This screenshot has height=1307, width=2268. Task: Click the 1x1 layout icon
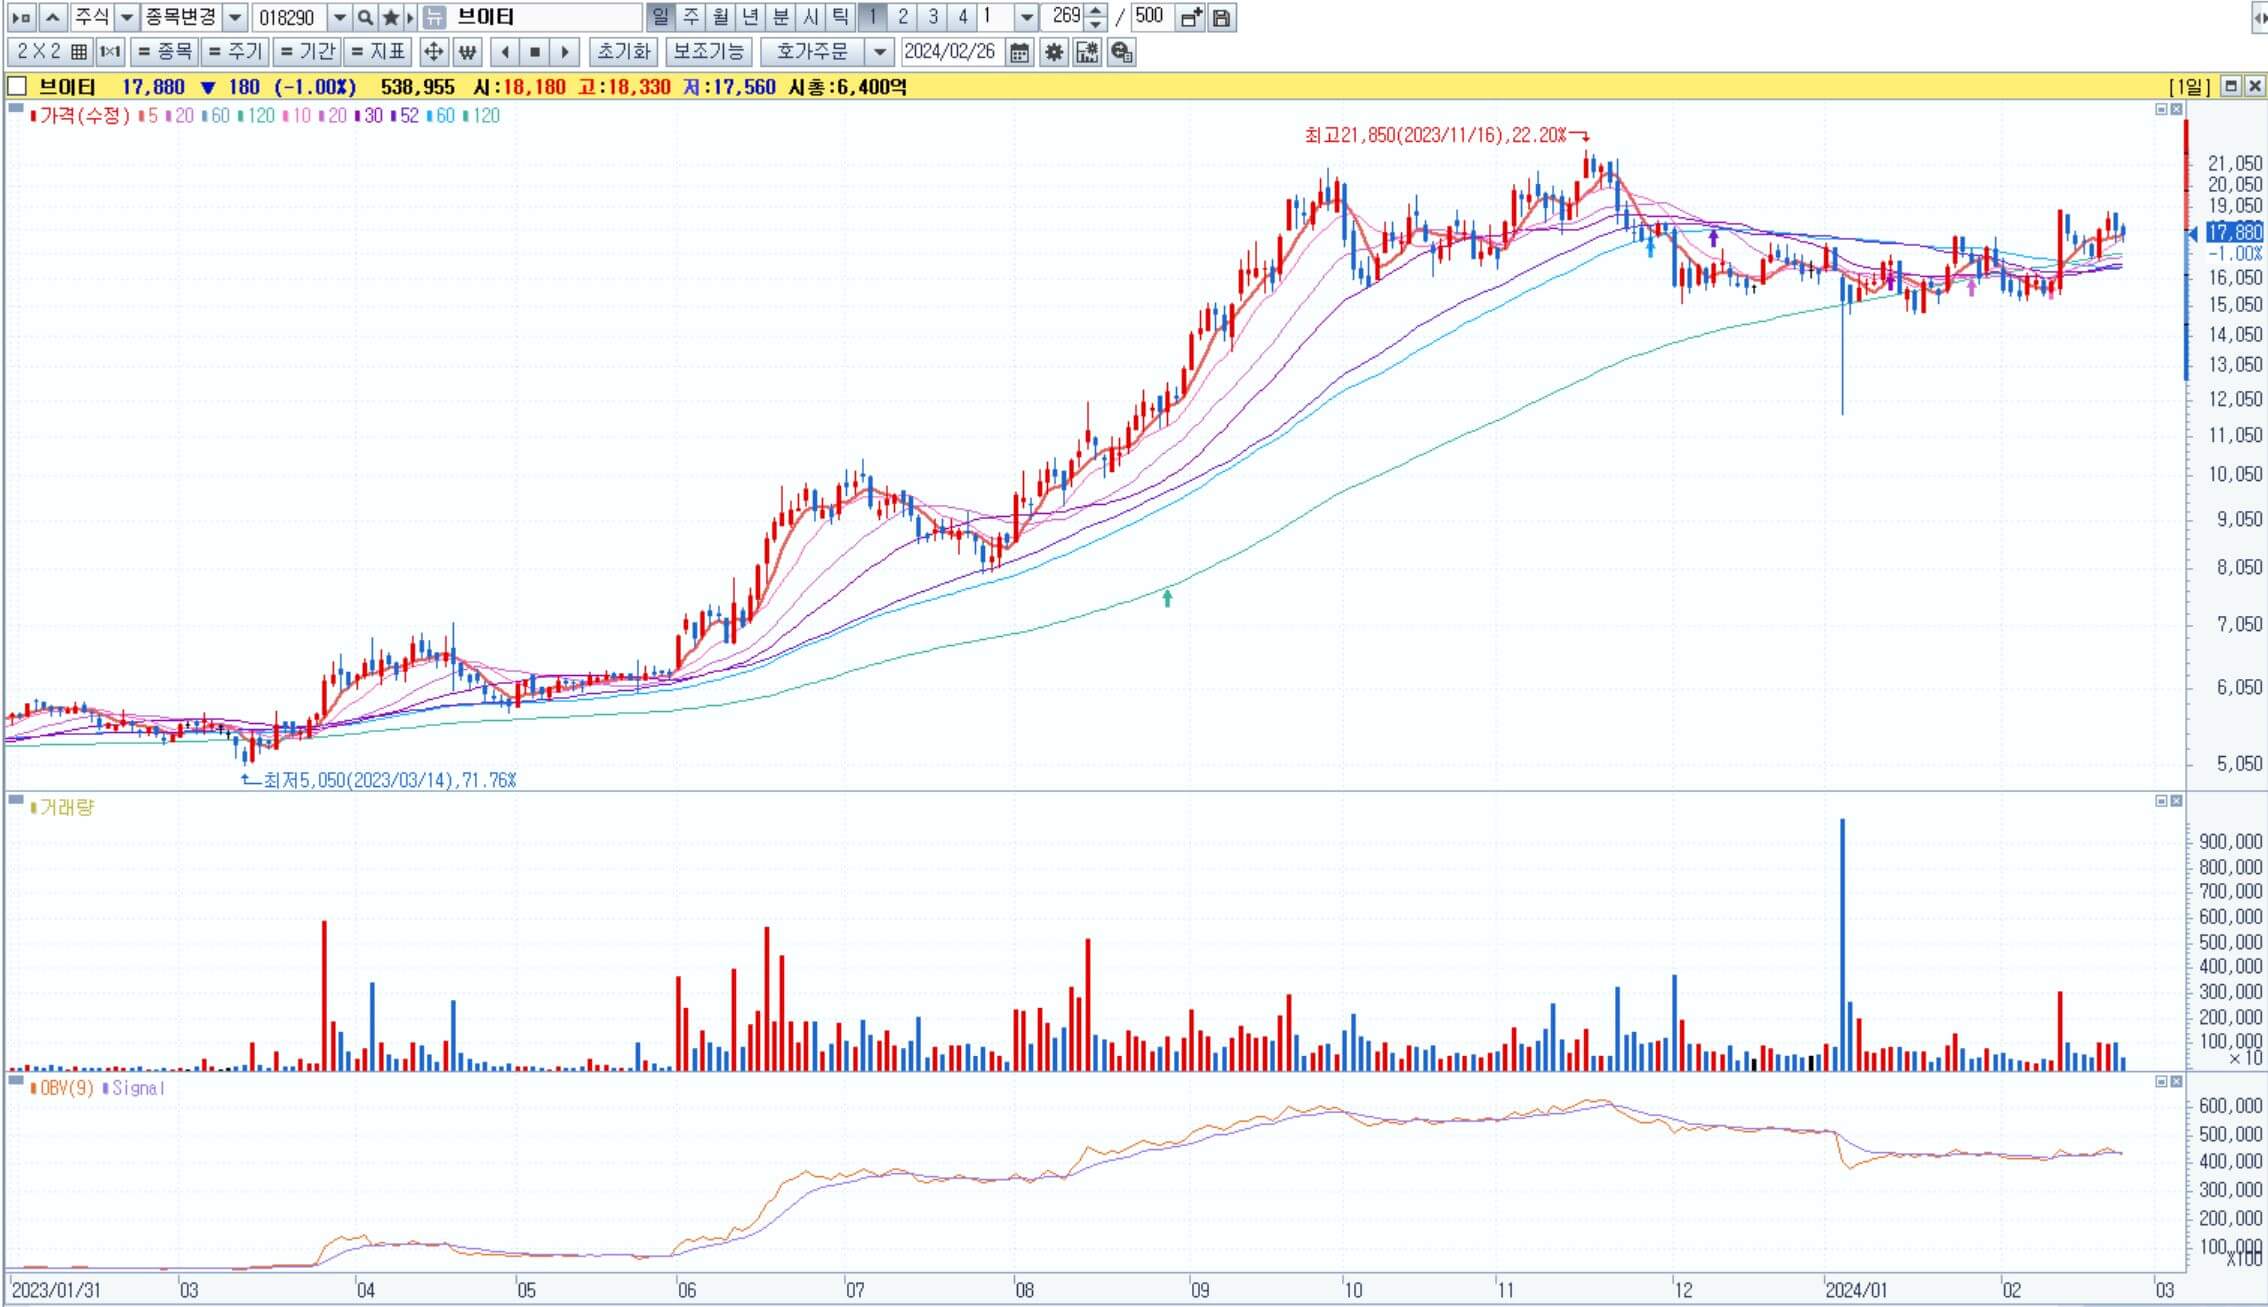point(110,52)
